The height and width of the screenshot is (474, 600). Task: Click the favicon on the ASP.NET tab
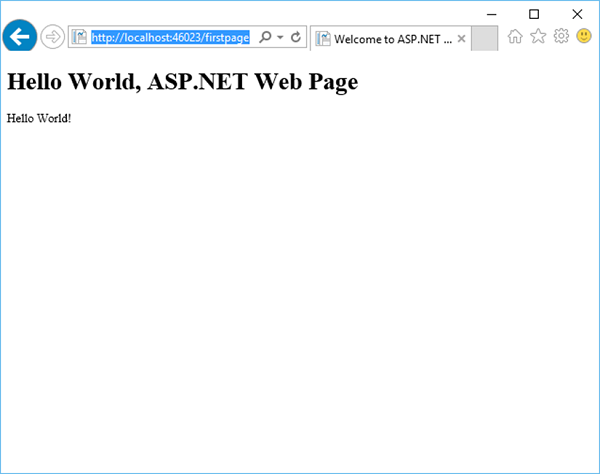(x=323, y=39)
